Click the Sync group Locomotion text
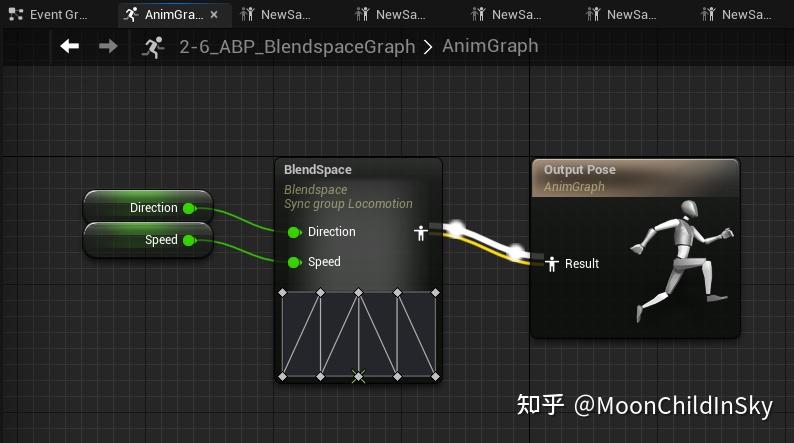Screen dimensions: 794x443 [348, 204]
